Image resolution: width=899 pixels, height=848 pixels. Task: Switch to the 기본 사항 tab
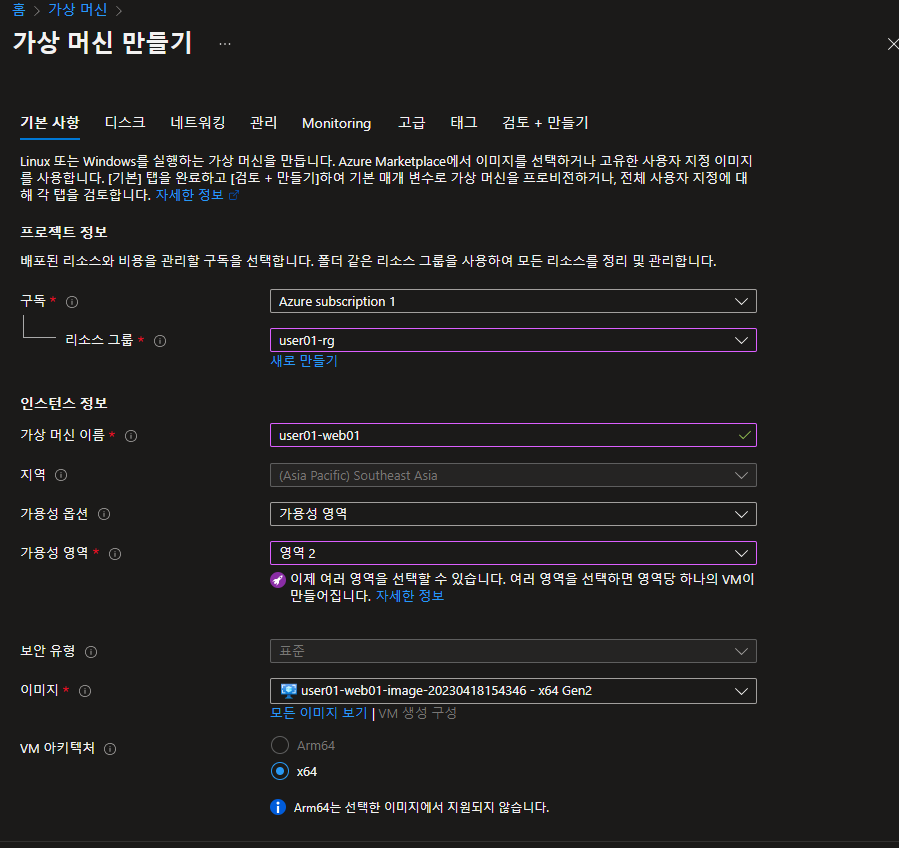tap(50, 123)
